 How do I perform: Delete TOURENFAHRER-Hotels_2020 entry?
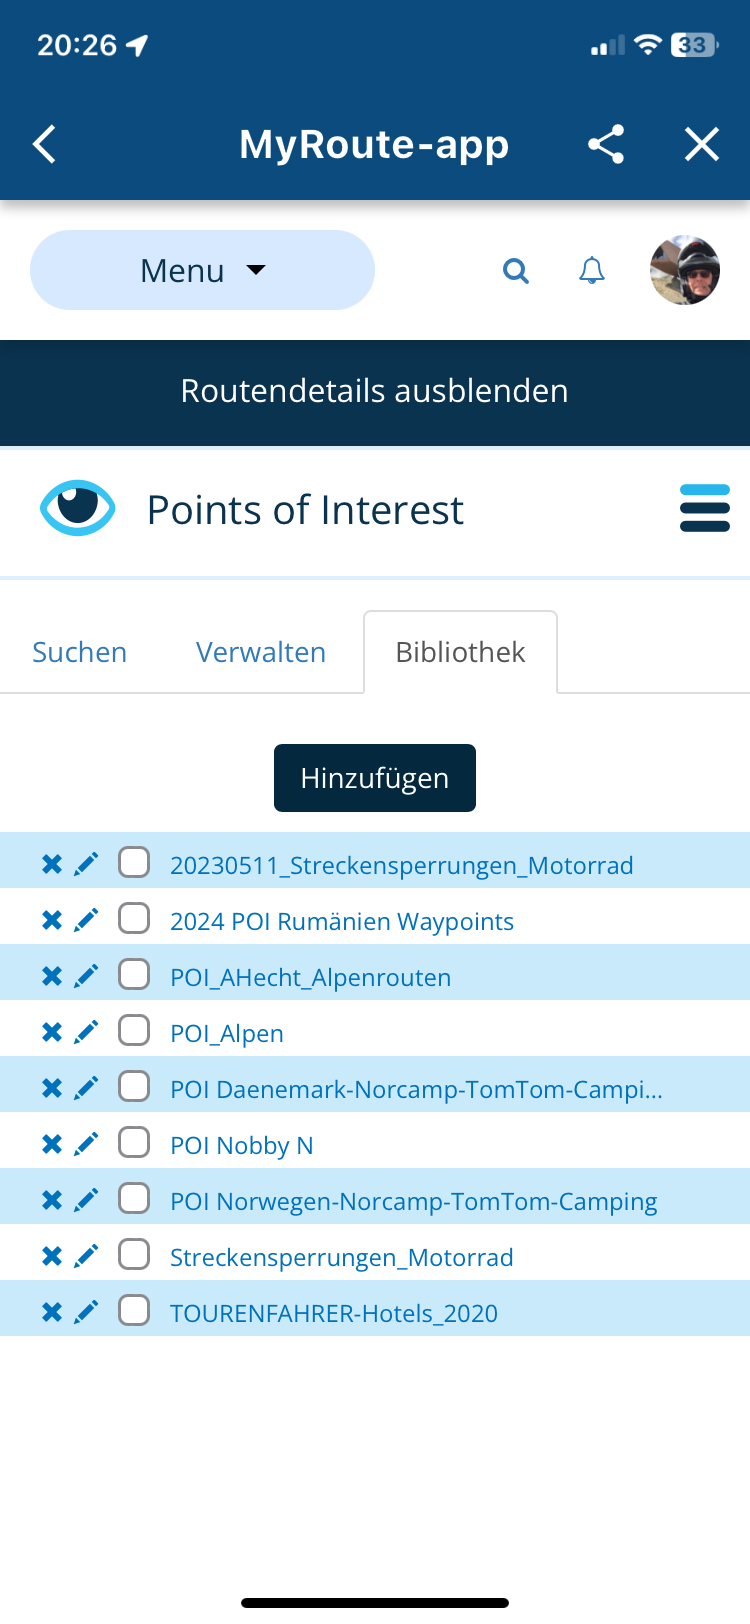(52, 1312)
